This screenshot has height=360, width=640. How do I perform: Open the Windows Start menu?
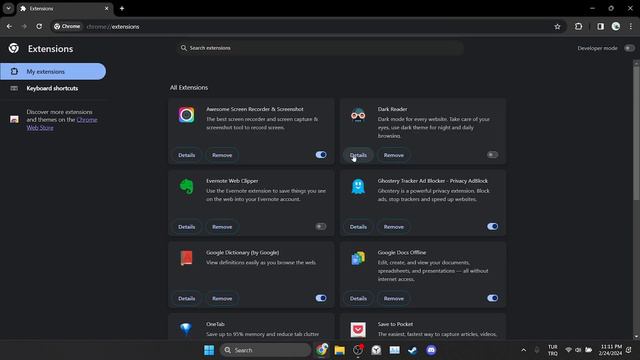point(209,350)
